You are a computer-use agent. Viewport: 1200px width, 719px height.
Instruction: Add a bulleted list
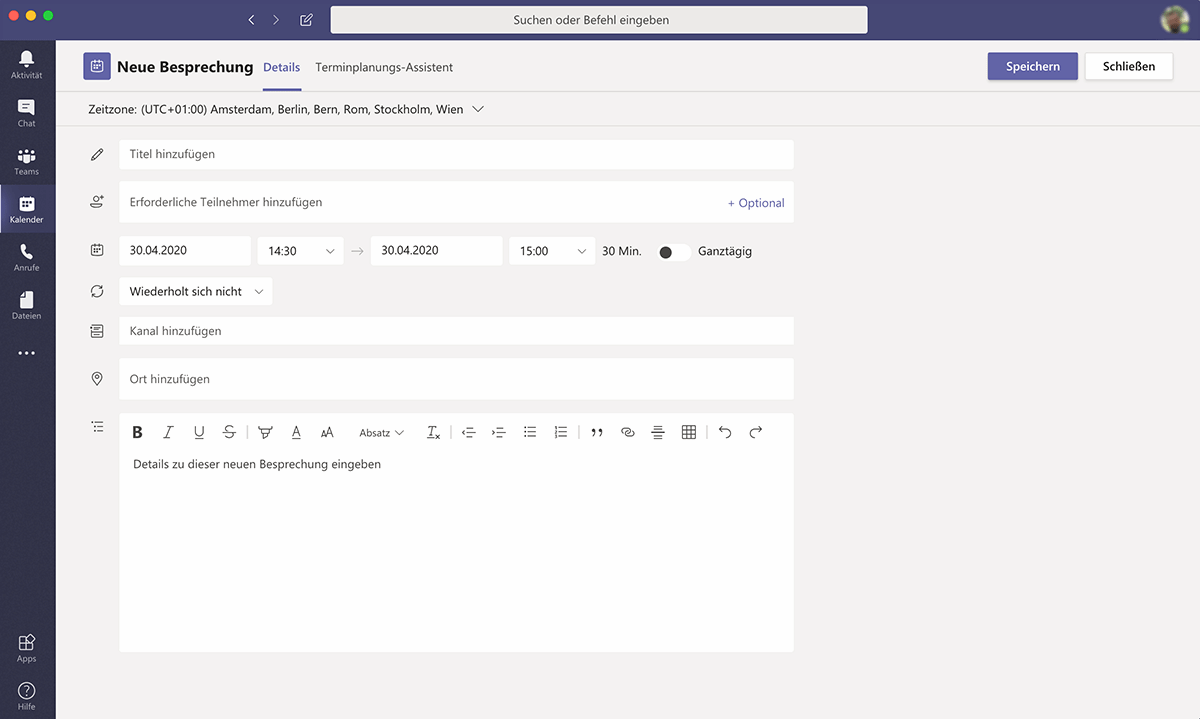click(530, 432)
